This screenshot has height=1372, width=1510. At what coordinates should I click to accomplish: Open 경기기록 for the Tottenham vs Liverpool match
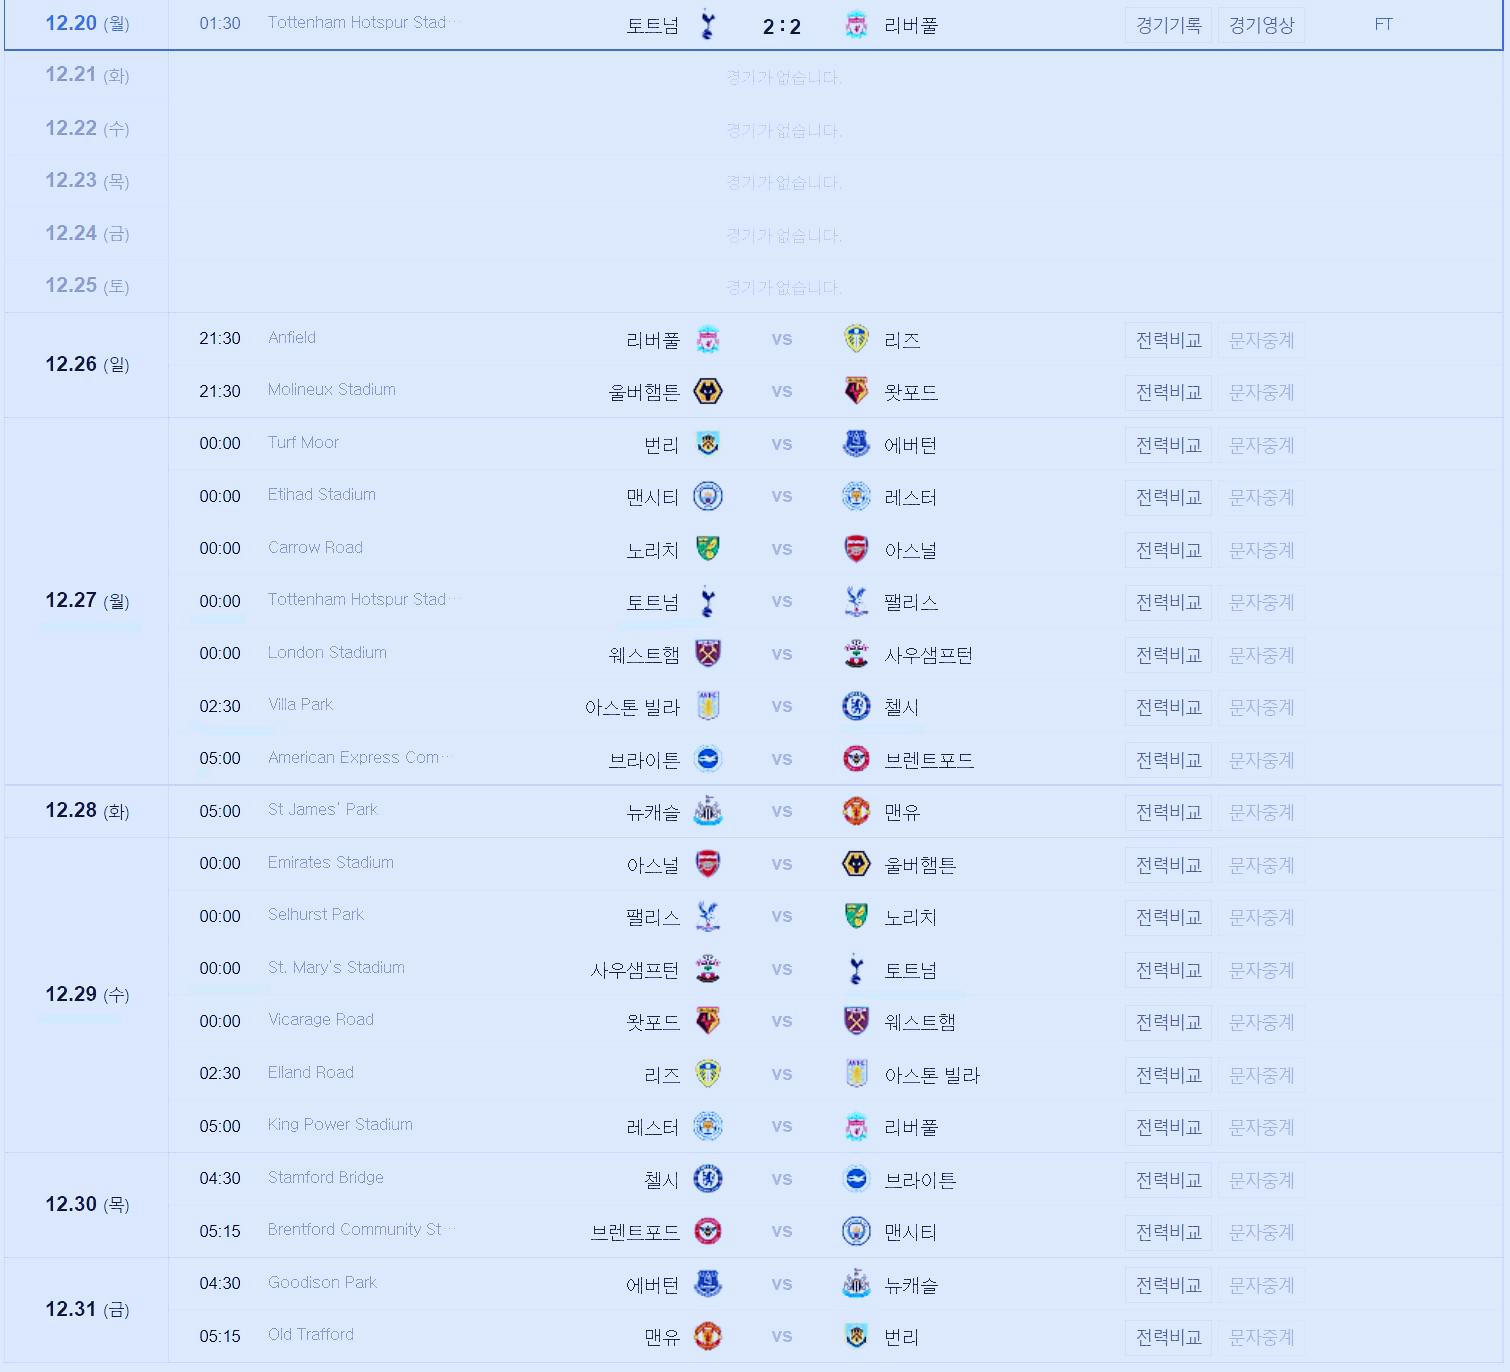[1168, 24]
